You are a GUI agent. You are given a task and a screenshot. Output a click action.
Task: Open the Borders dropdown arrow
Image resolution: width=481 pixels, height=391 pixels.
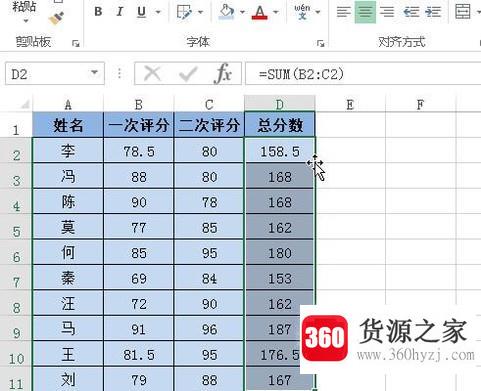pyautogui.click(x=200, y=12)
